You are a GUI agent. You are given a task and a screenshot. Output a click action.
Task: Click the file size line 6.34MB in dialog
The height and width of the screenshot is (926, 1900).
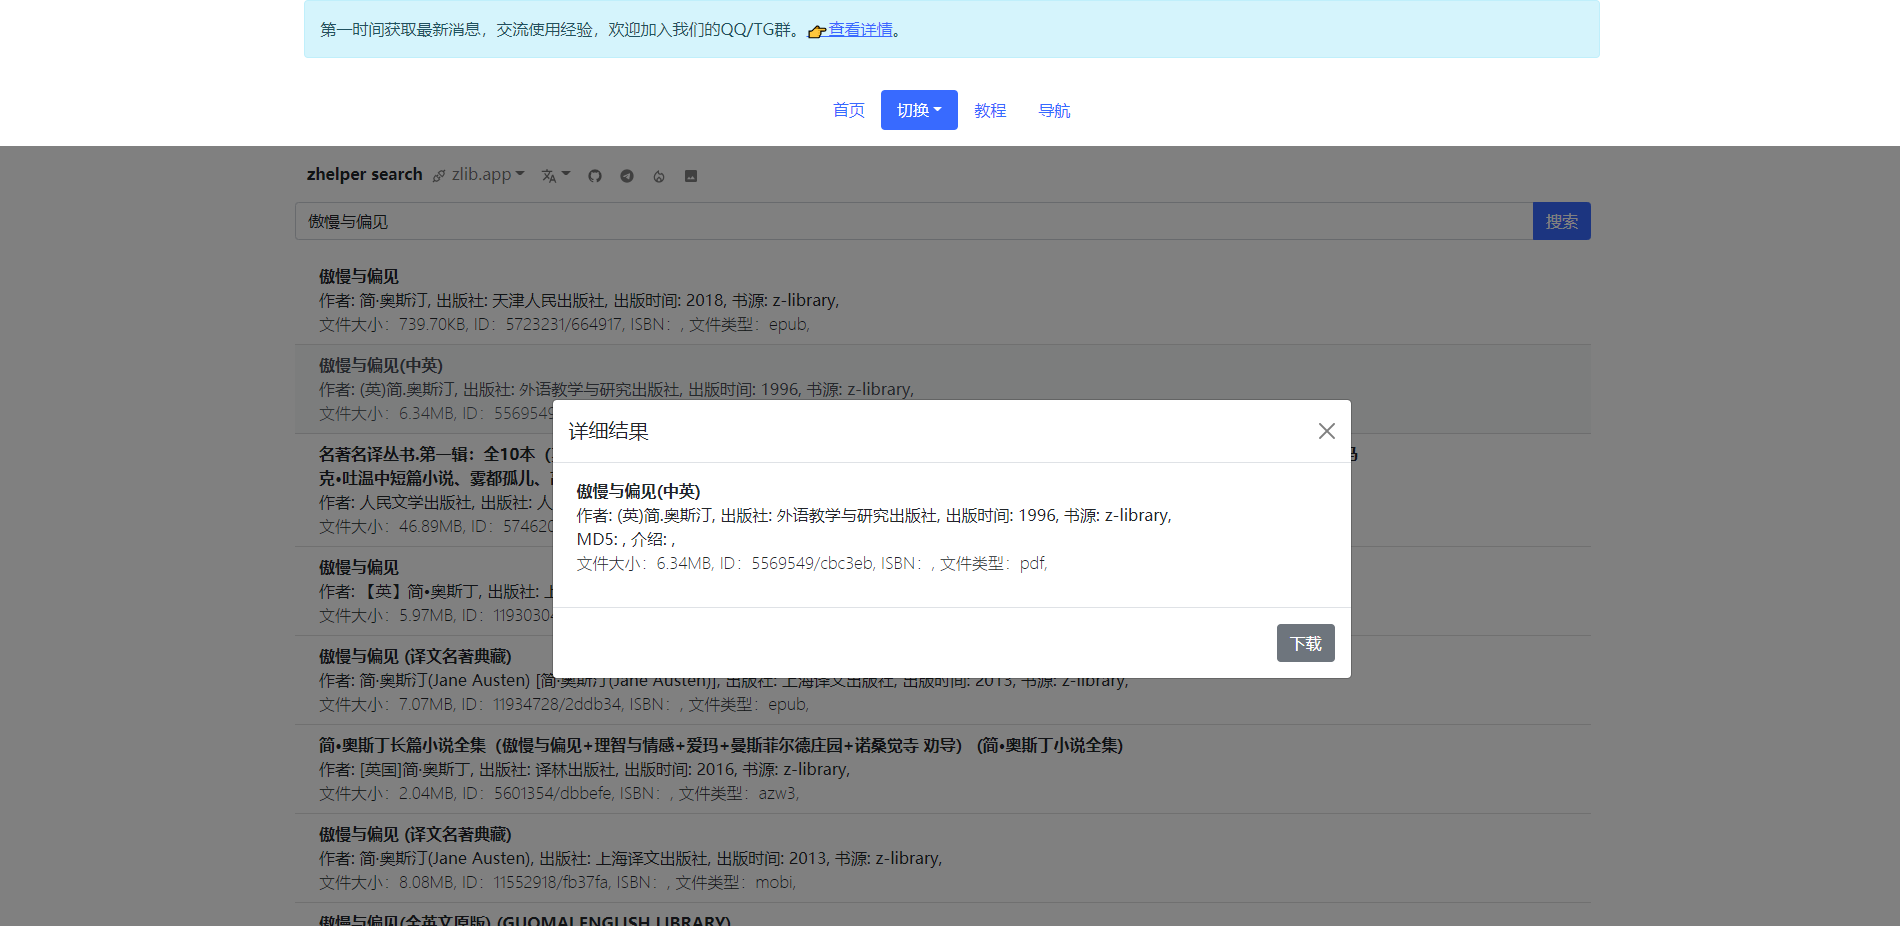812,563
